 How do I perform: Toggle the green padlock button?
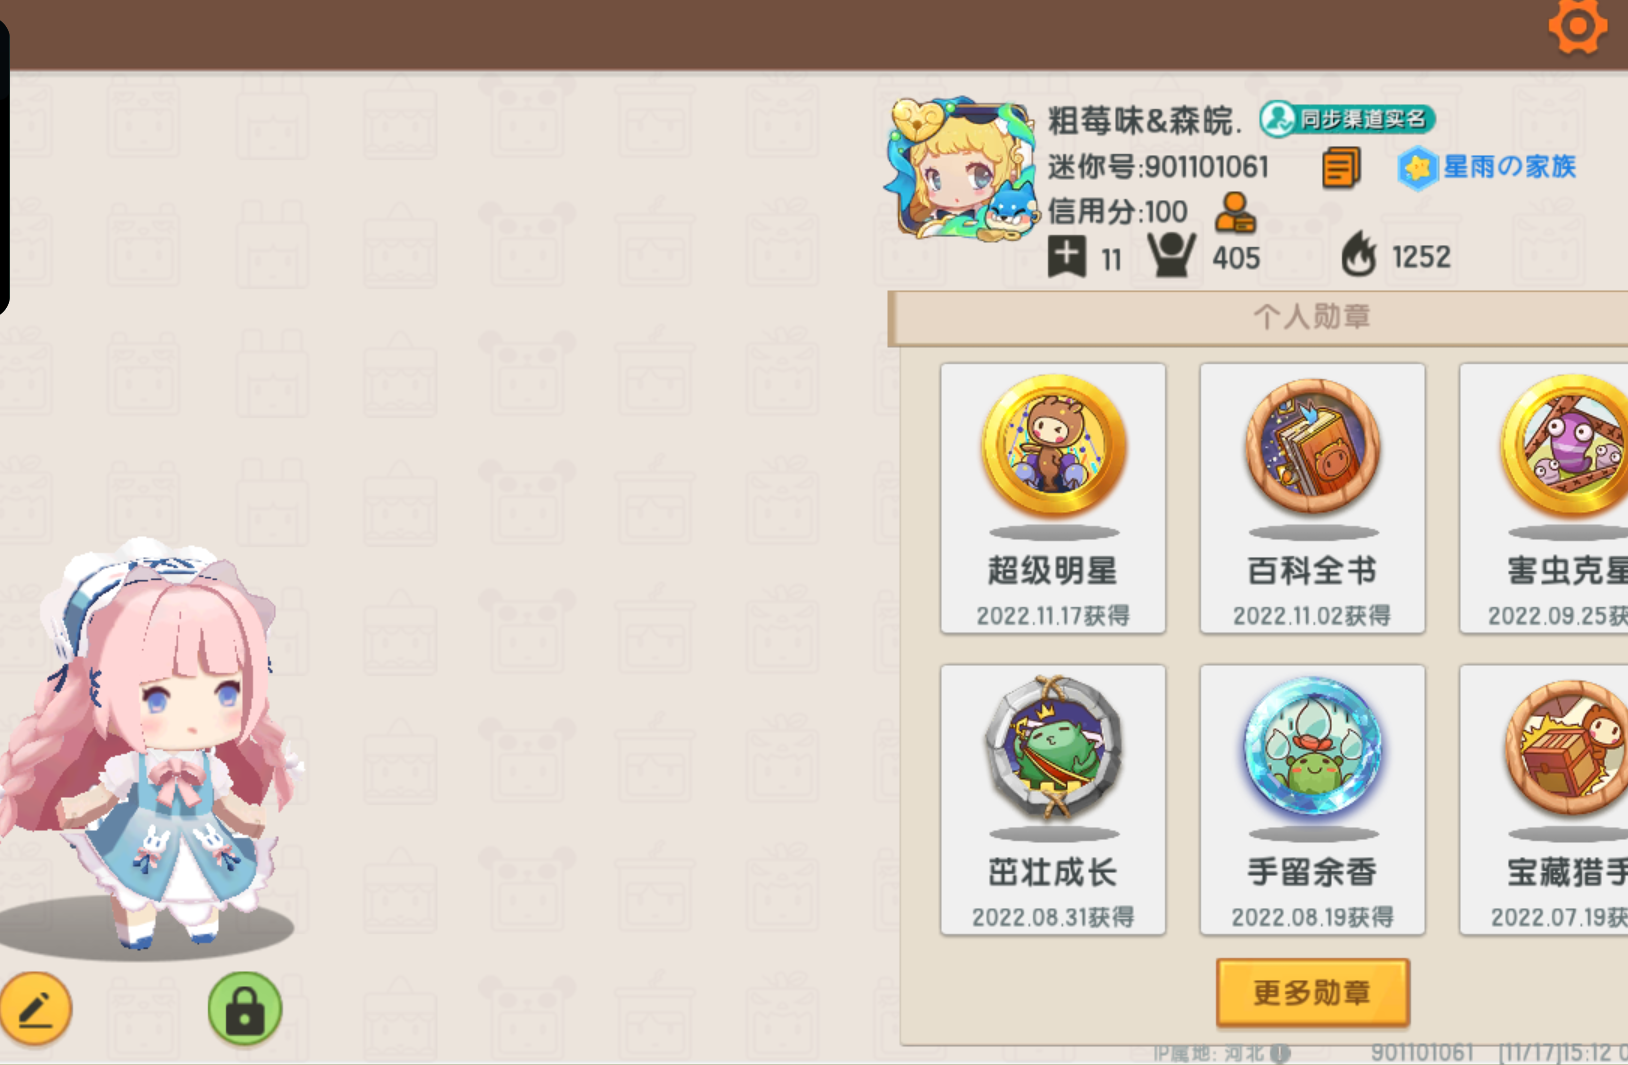[x=245, y=1008]
